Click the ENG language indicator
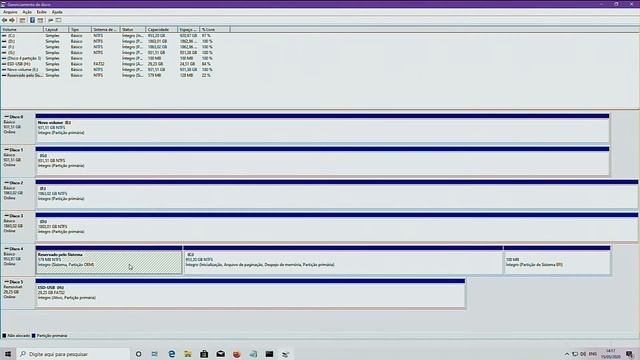 point(593,354)
